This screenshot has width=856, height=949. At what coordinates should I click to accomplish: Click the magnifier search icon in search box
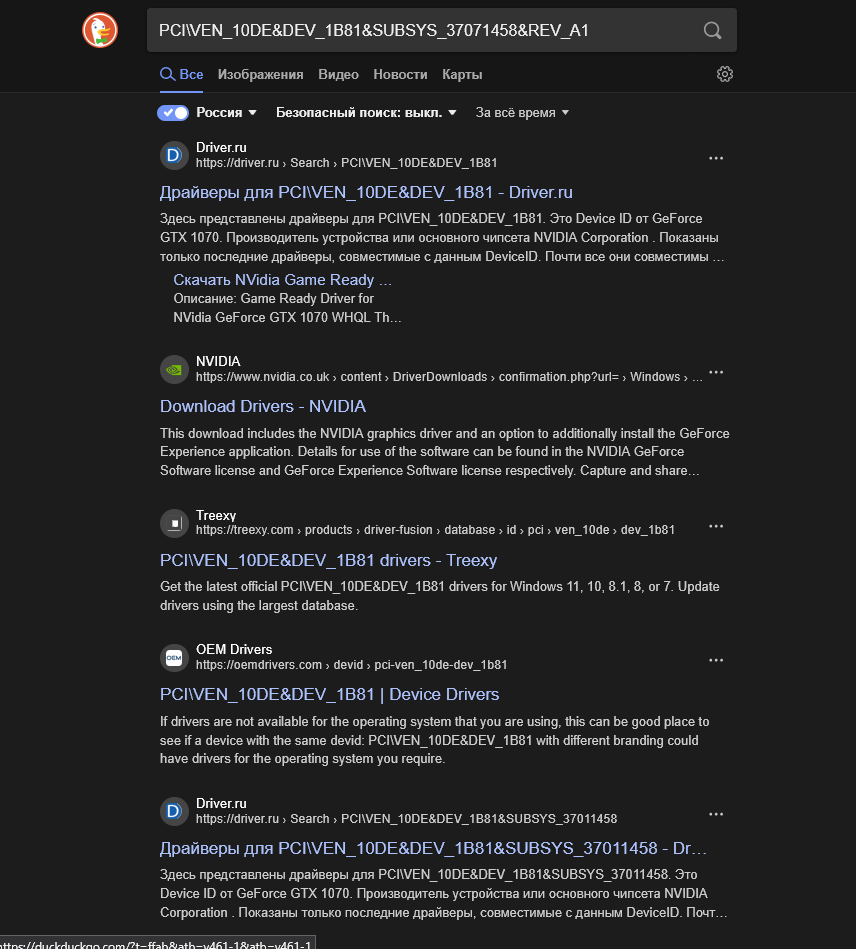713,30
